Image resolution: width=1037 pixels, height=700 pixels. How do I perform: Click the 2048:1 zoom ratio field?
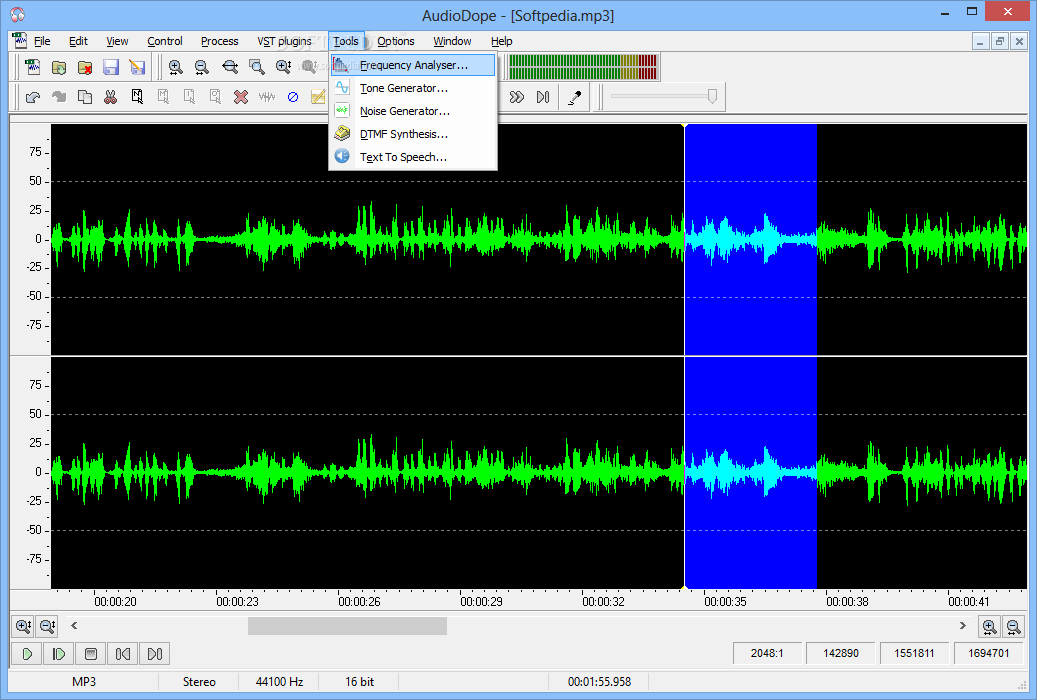767,653
